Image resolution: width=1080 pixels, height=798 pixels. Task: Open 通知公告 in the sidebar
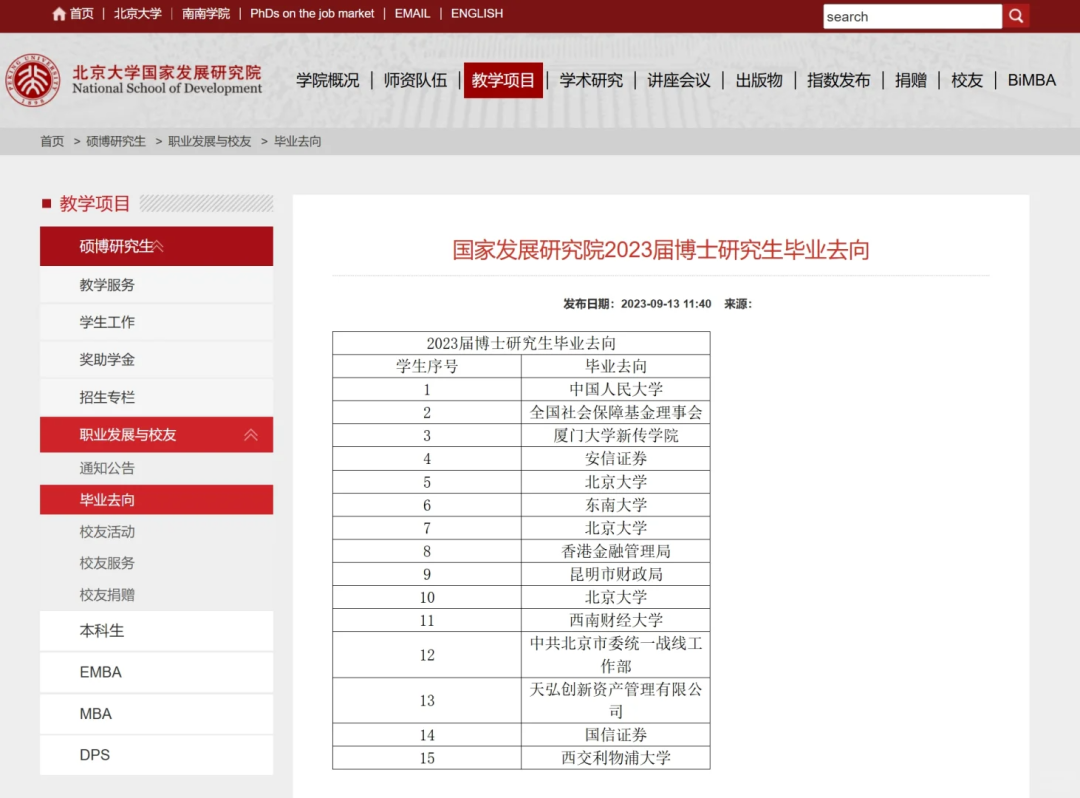point(107,468)
